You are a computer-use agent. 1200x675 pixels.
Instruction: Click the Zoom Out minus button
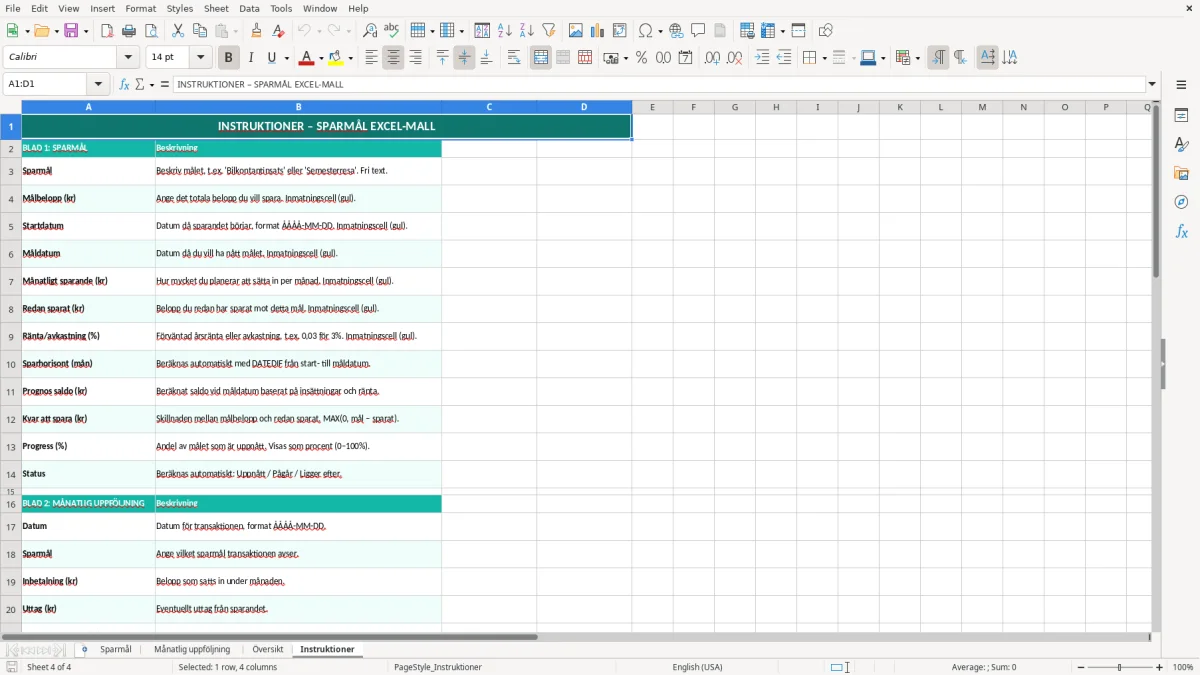click(x=1081, y=667)
